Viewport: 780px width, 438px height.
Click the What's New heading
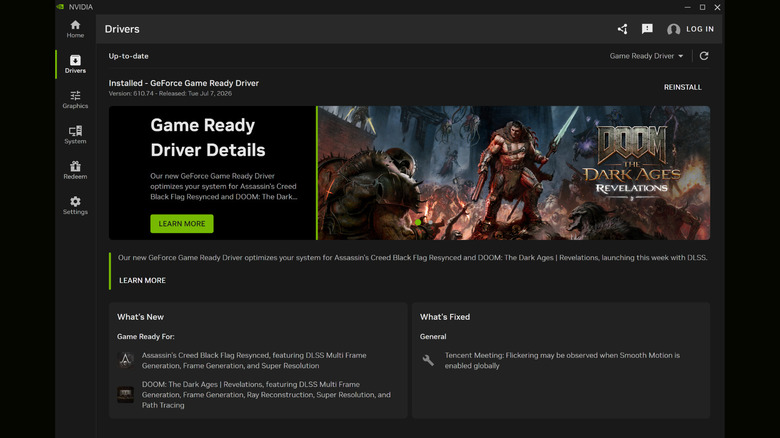point(140,317)
